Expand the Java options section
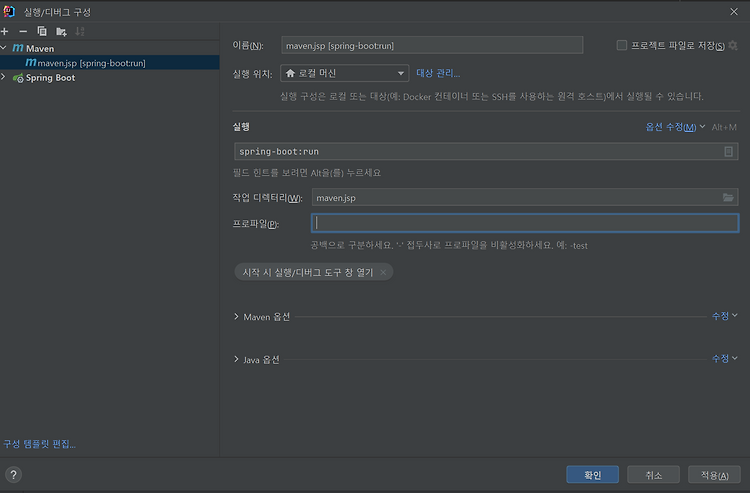The height and width of the screenshot is (493, 750). [236, 359]
